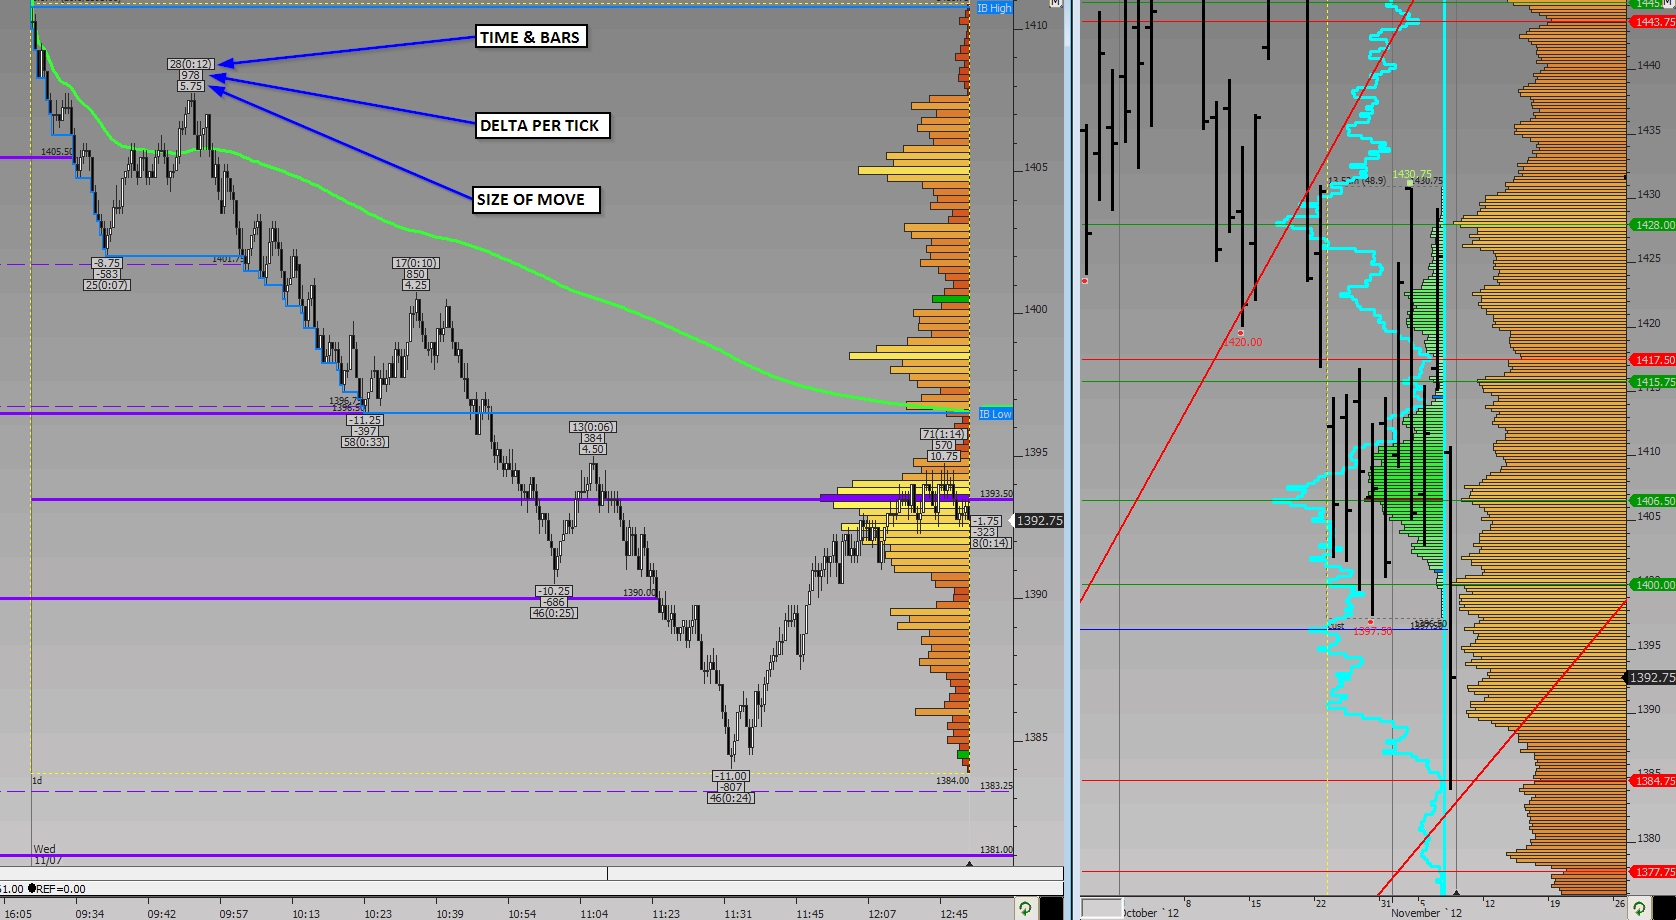Select the IB Low label
The height and width of the screenshot is (920, 1676).
click(994, 414)
